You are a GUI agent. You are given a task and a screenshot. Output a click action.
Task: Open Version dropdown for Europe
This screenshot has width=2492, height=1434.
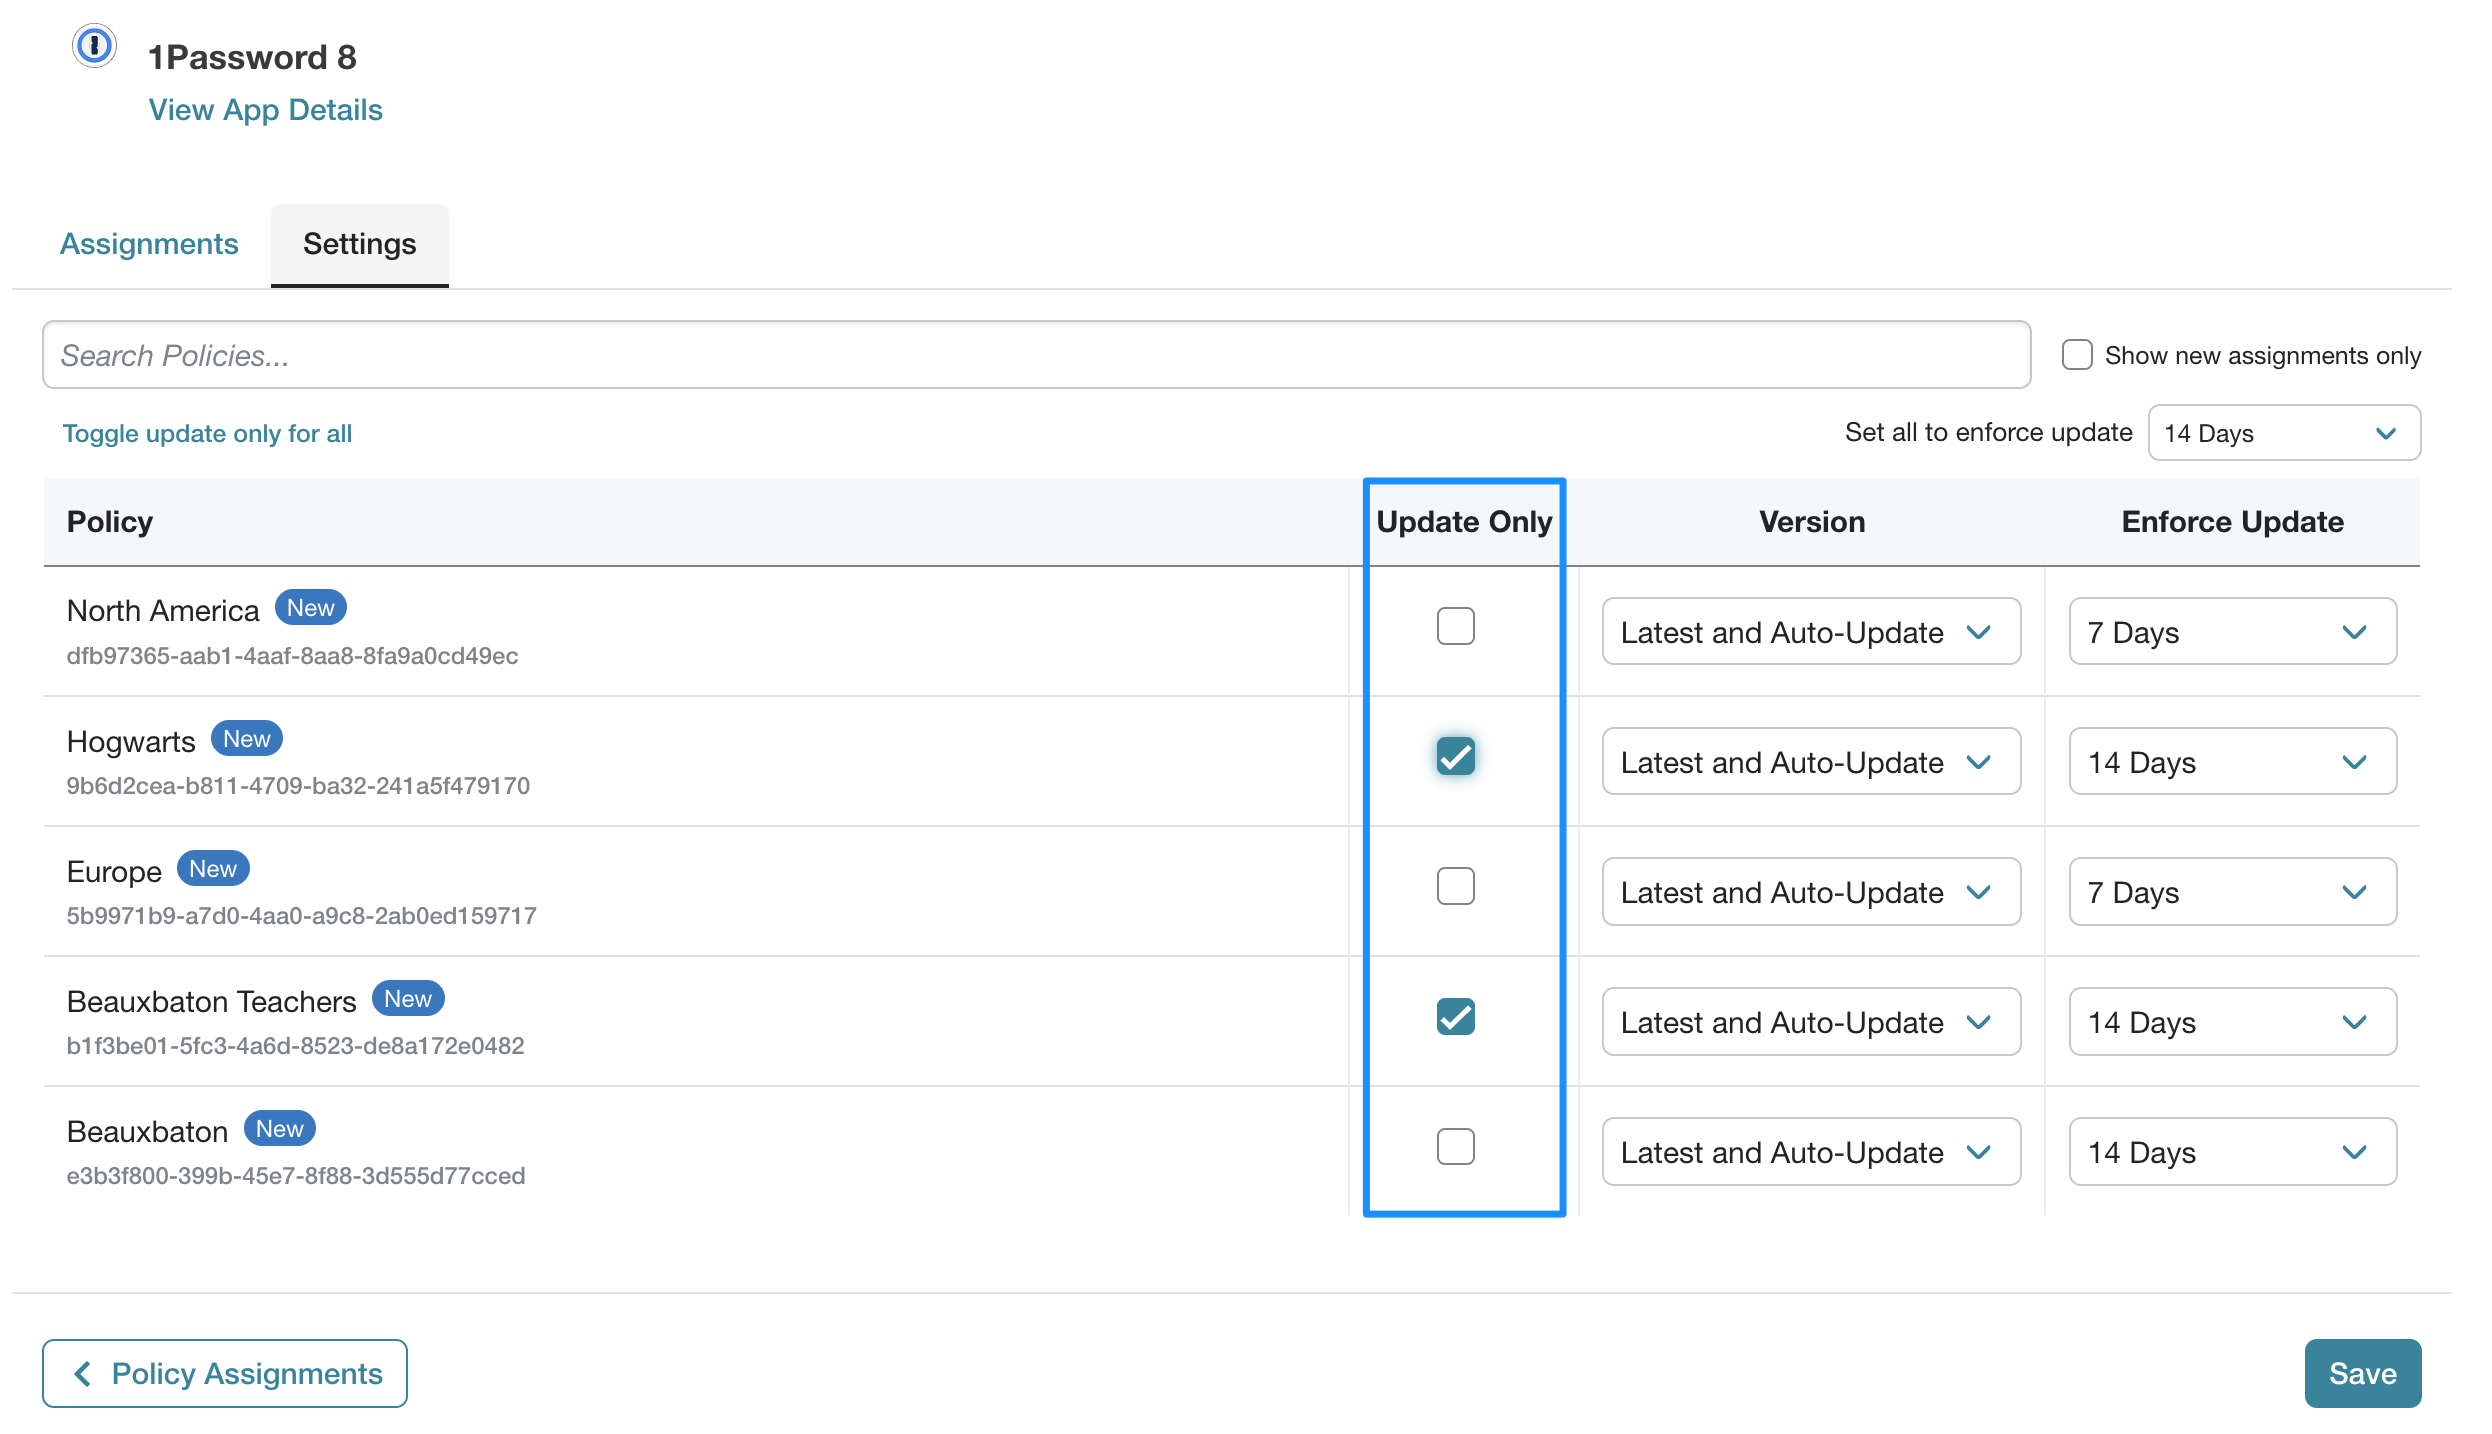1811,892
